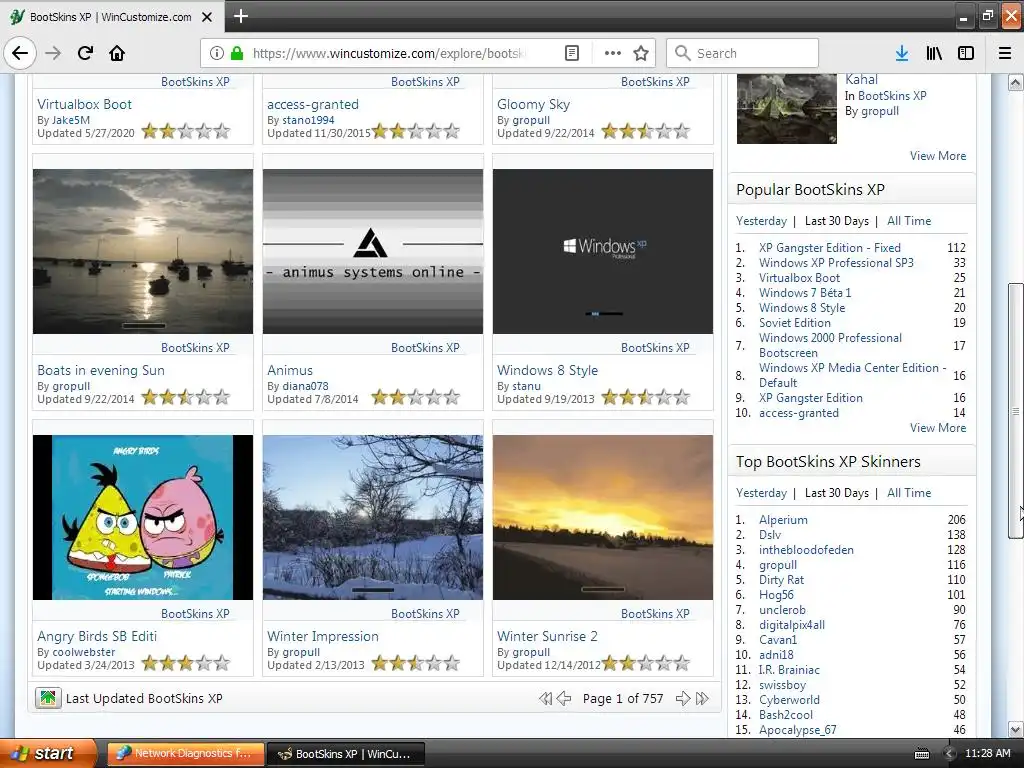
Task: View More under Popular BootSkins XP
Action: click(x=938, y=428)
